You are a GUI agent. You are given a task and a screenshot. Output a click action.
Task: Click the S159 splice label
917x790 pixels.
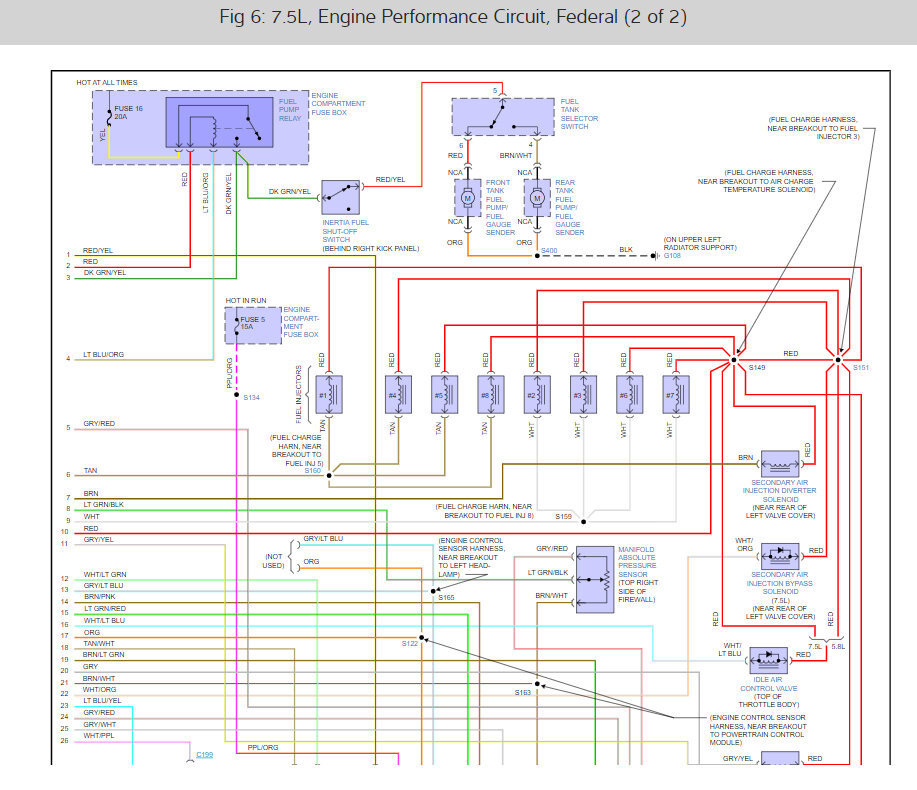(x=563, y=516)
